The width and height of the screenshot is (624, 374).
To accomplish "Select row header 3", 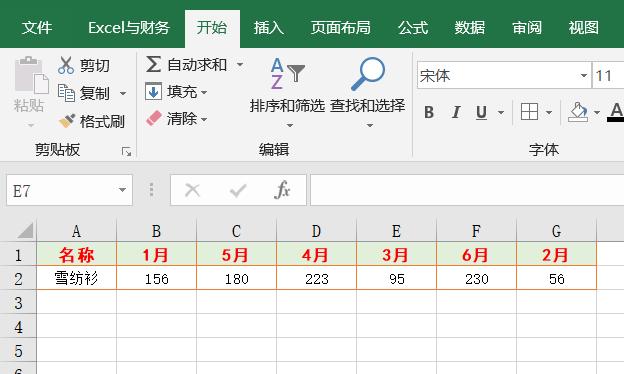I will click(18, 302).
